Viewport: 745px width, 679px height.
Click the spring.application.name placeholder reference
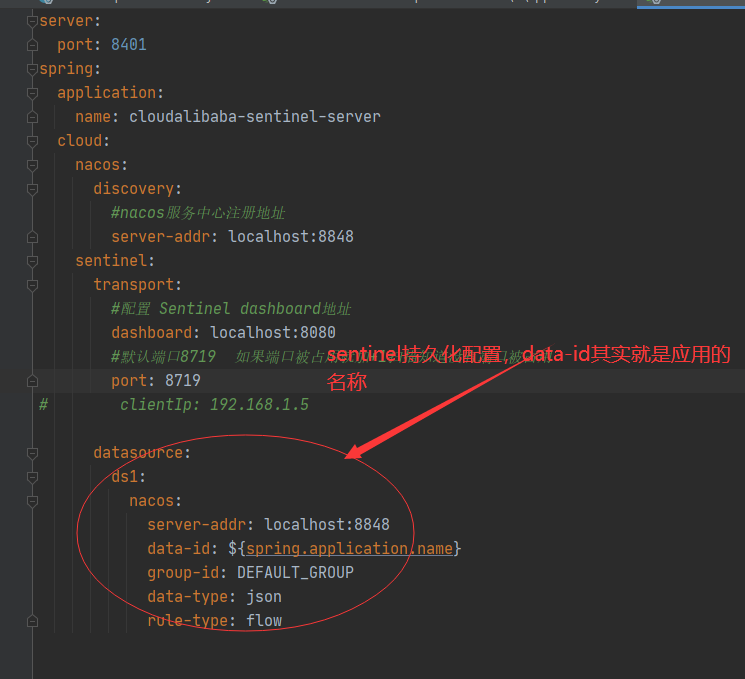pos(349,549)
